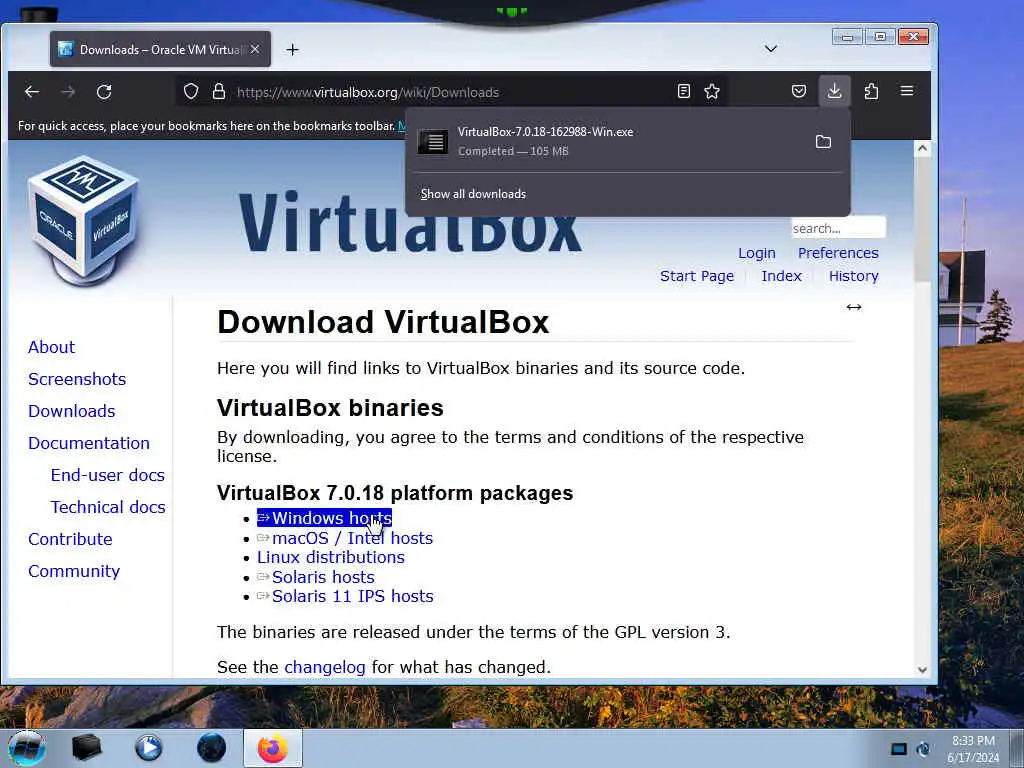
Task: Open Downloads in the sidebar
Action: coord(72,411)
